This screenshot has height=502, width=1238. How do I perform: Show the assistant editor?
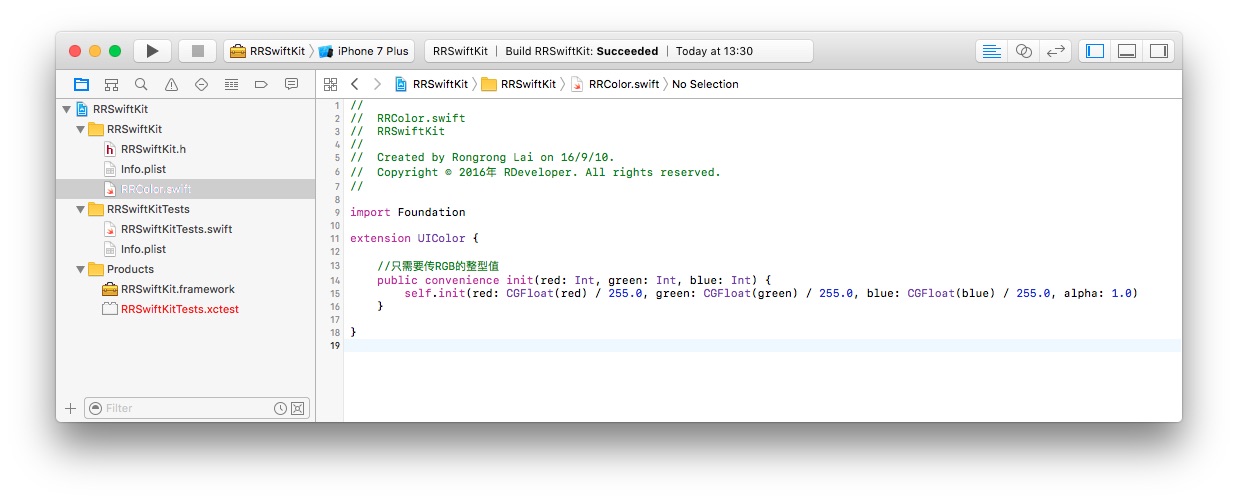point(1023,51)
